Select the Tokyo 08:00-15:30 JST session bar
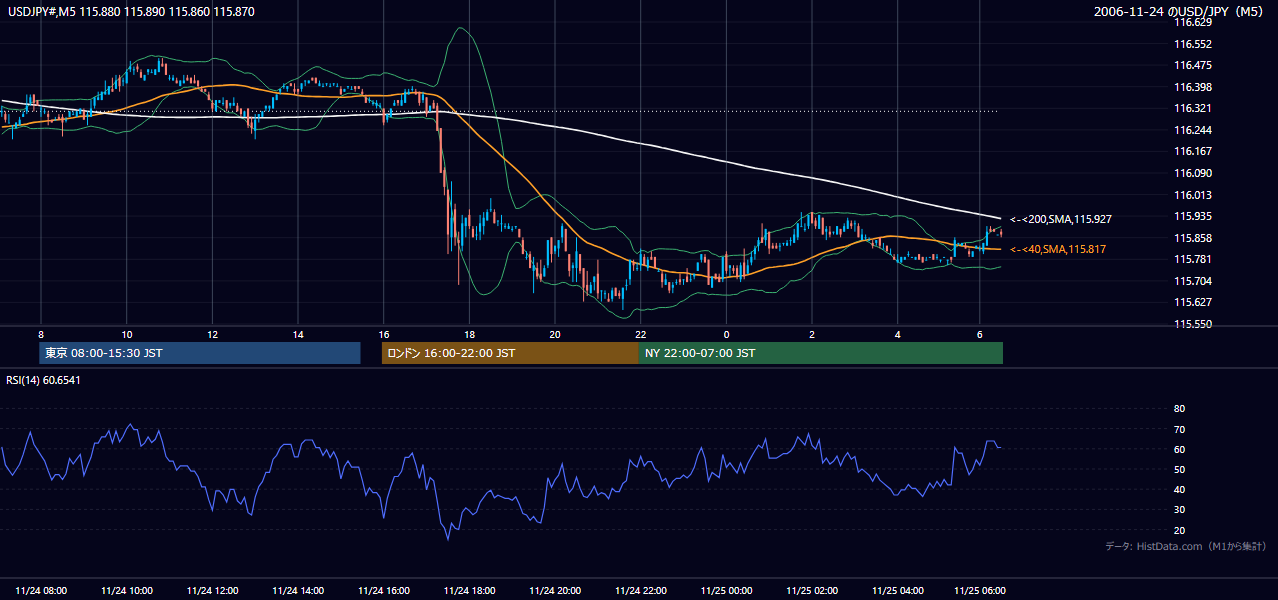This screenshot has width=1278, height=600. (x=200, y=353)
